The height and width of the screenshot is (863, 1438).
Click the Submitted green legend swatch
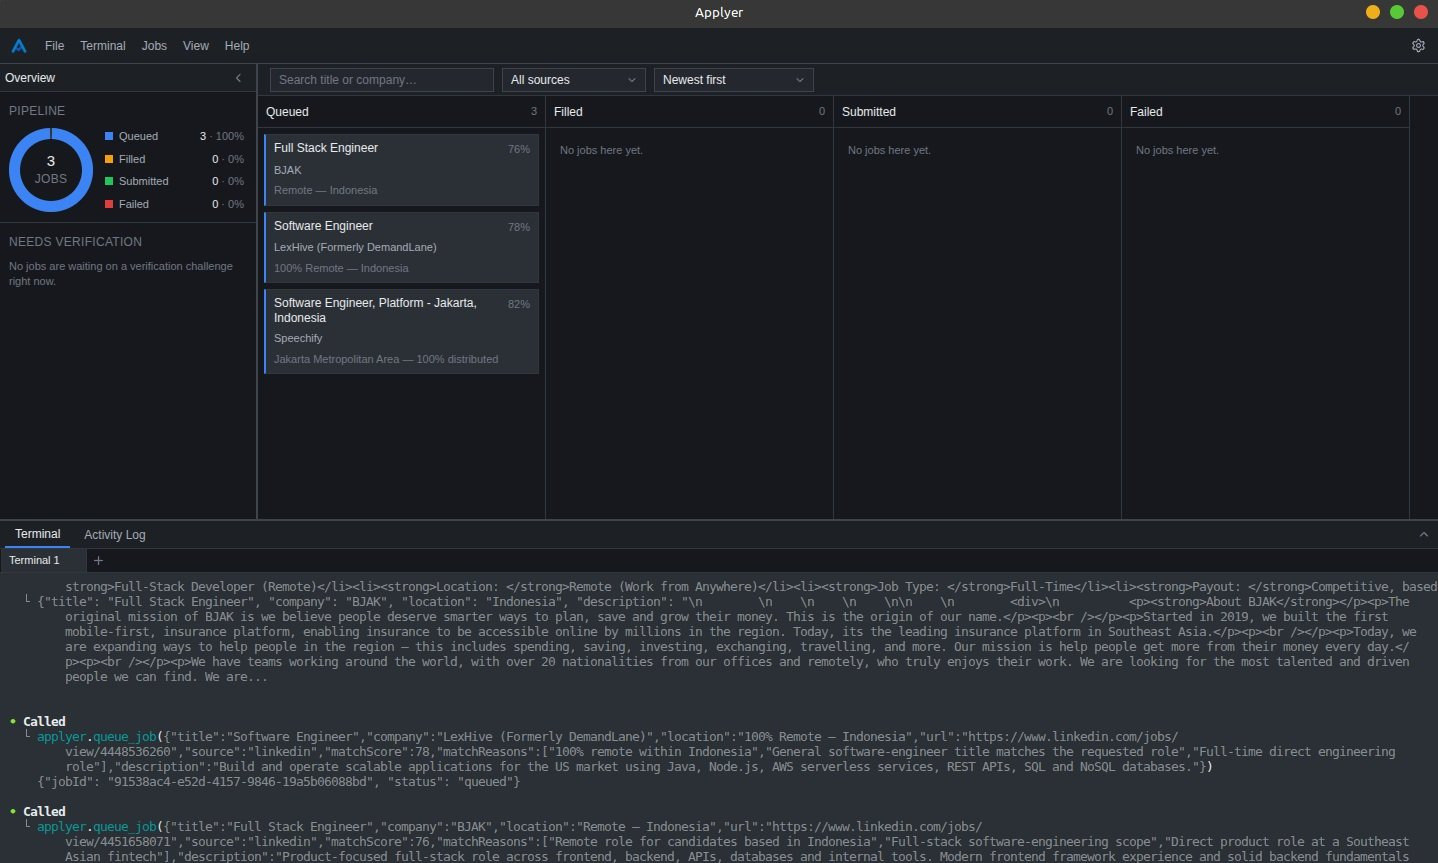pyautogui.click(x=109, y=181)
